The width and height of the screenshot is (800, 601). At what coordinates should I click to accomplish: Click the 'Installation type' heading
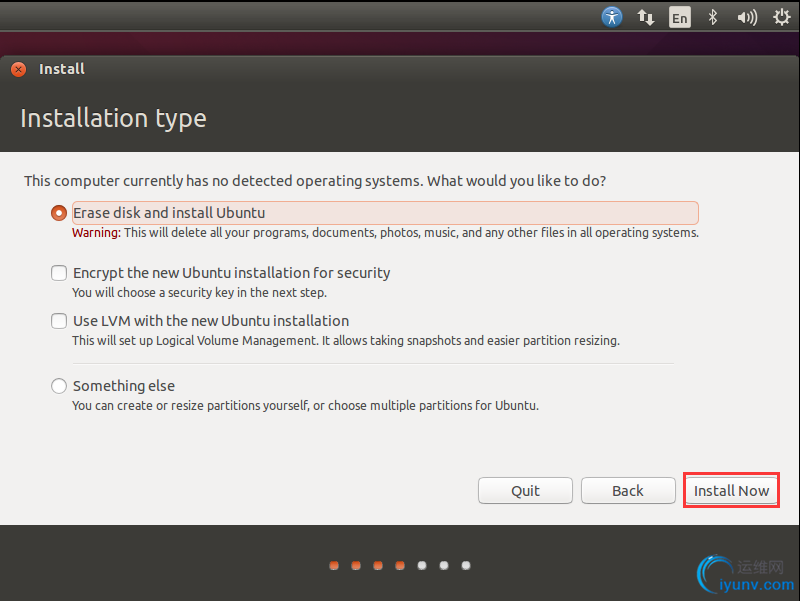point(113,119)
